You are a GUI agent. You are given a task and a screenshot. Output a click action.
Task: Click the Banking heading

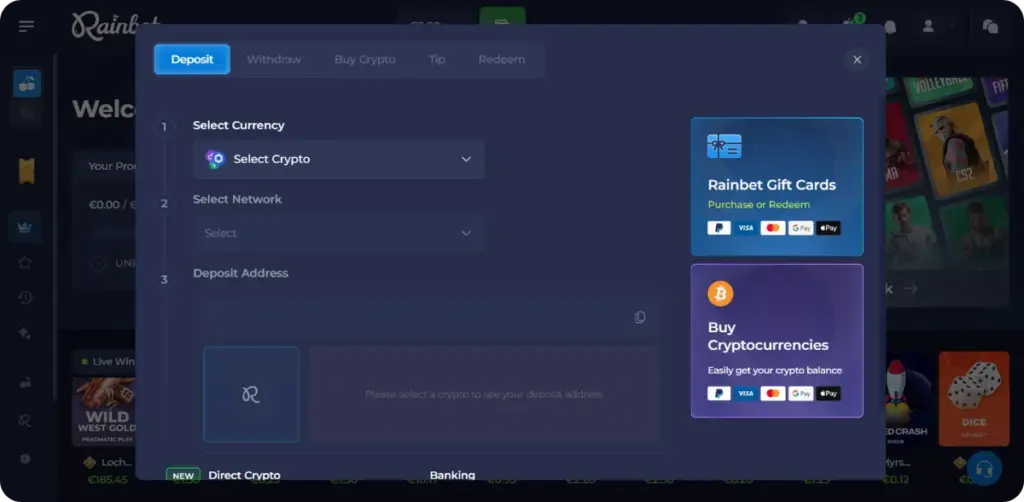(453, 475)
